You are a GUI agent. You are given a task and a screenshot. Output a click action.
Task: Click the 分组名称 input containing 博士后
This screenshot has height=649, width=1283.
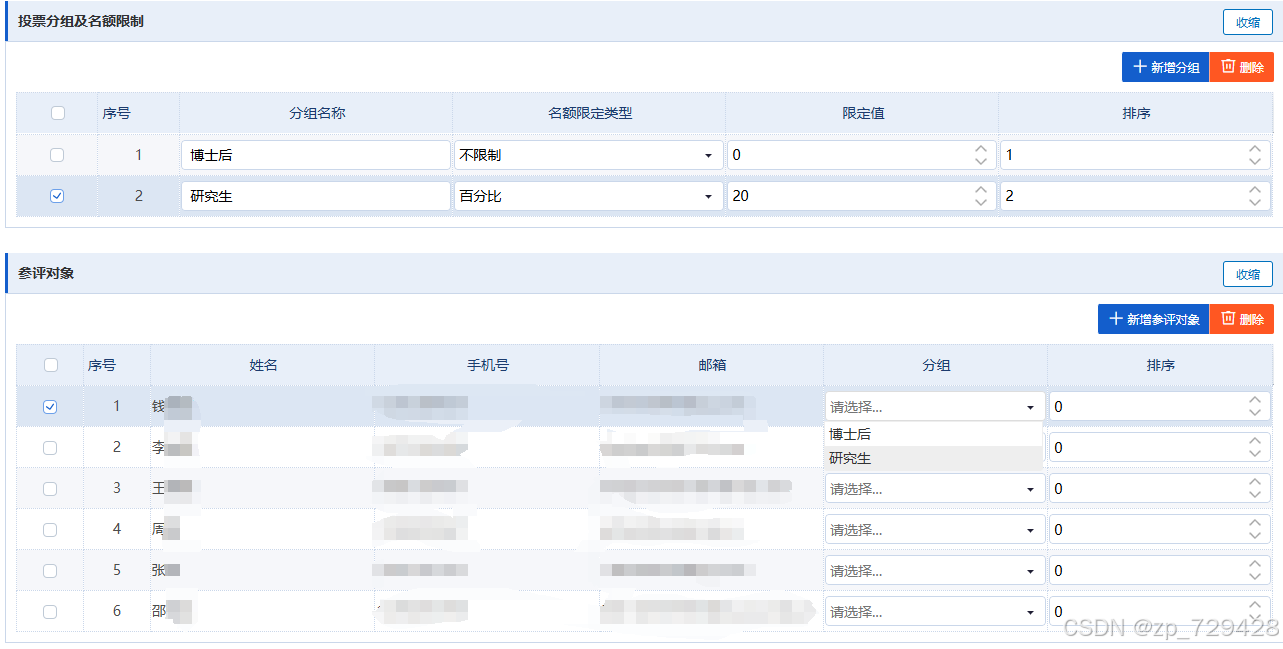(315, 155)
